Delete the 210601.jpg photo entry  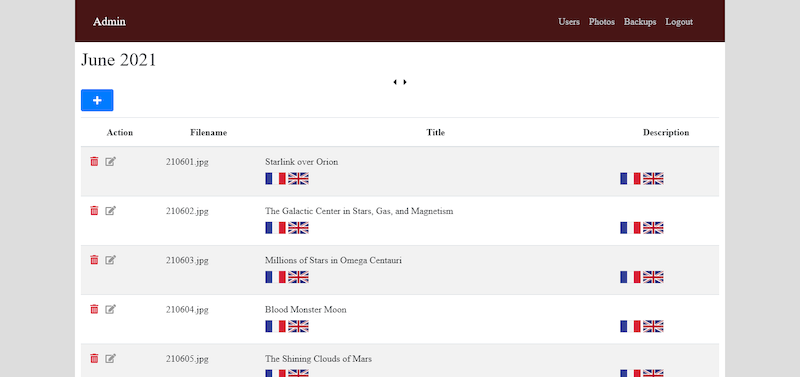[94, 162]
